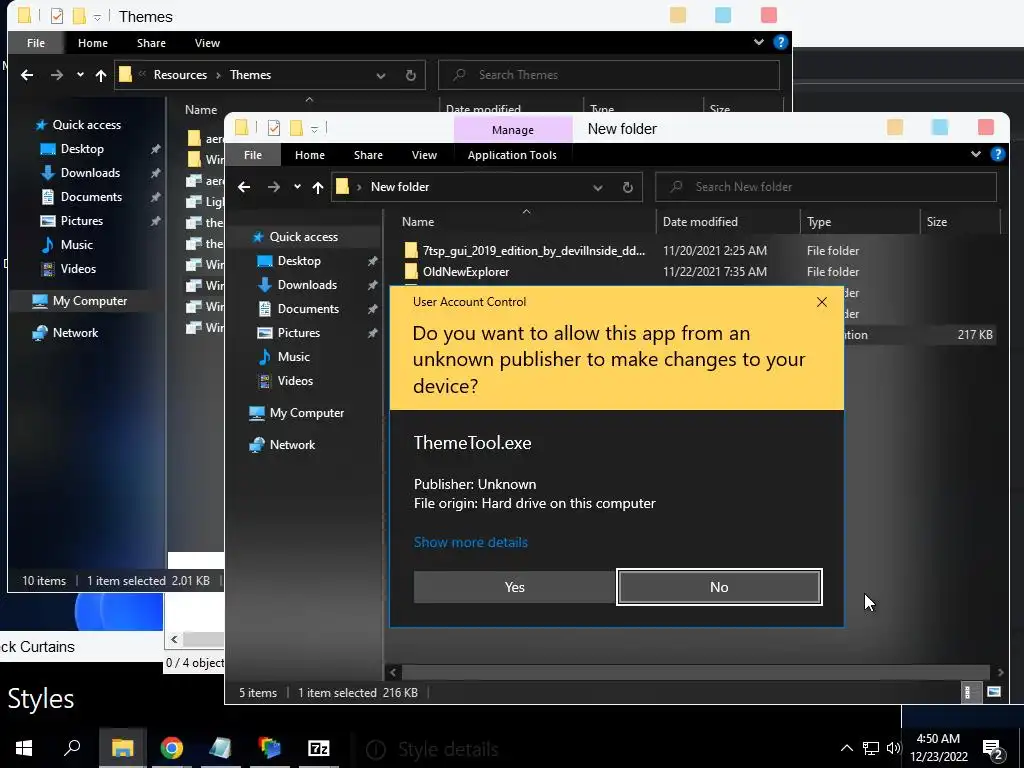The height and width of the screenshot is (768, 1024).
Task: Show hidden system tray icons
Action: pyautogui.click(x=846, y=748)
